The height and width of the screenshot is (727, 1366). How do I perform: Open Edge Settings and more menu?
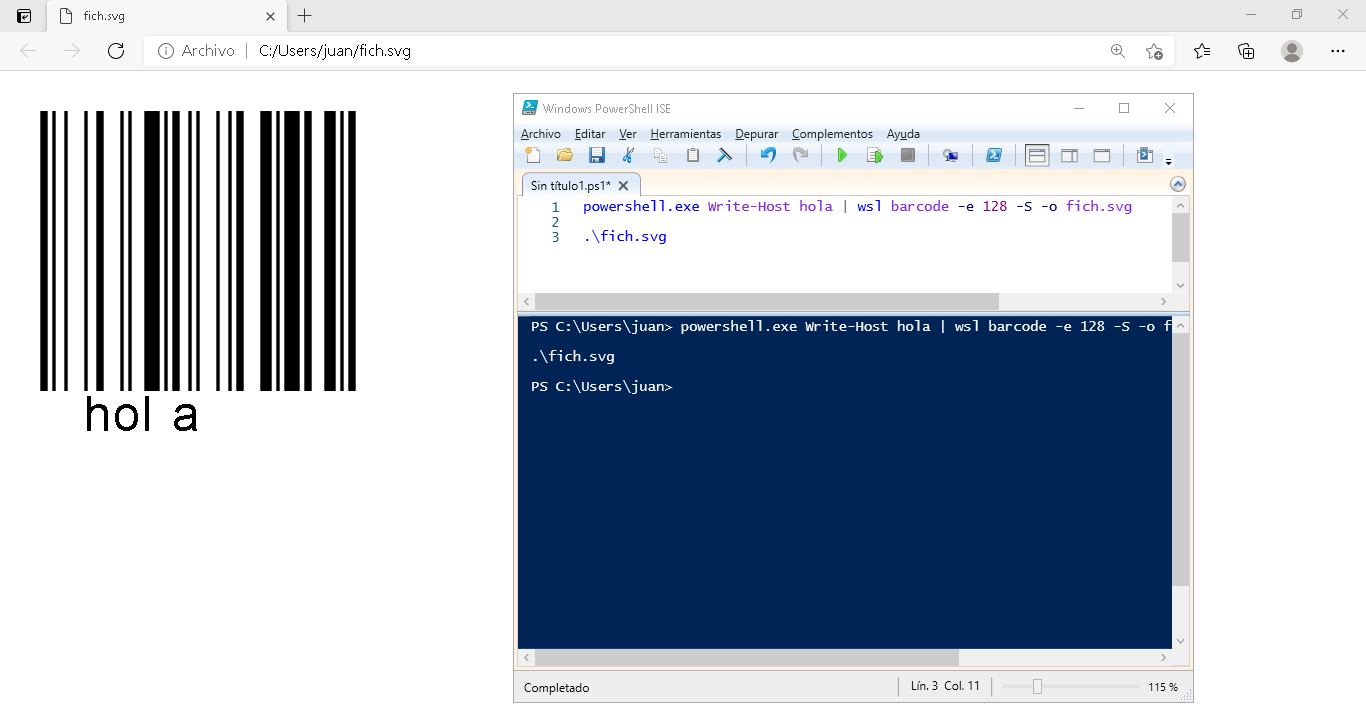tap(1338, 51)
